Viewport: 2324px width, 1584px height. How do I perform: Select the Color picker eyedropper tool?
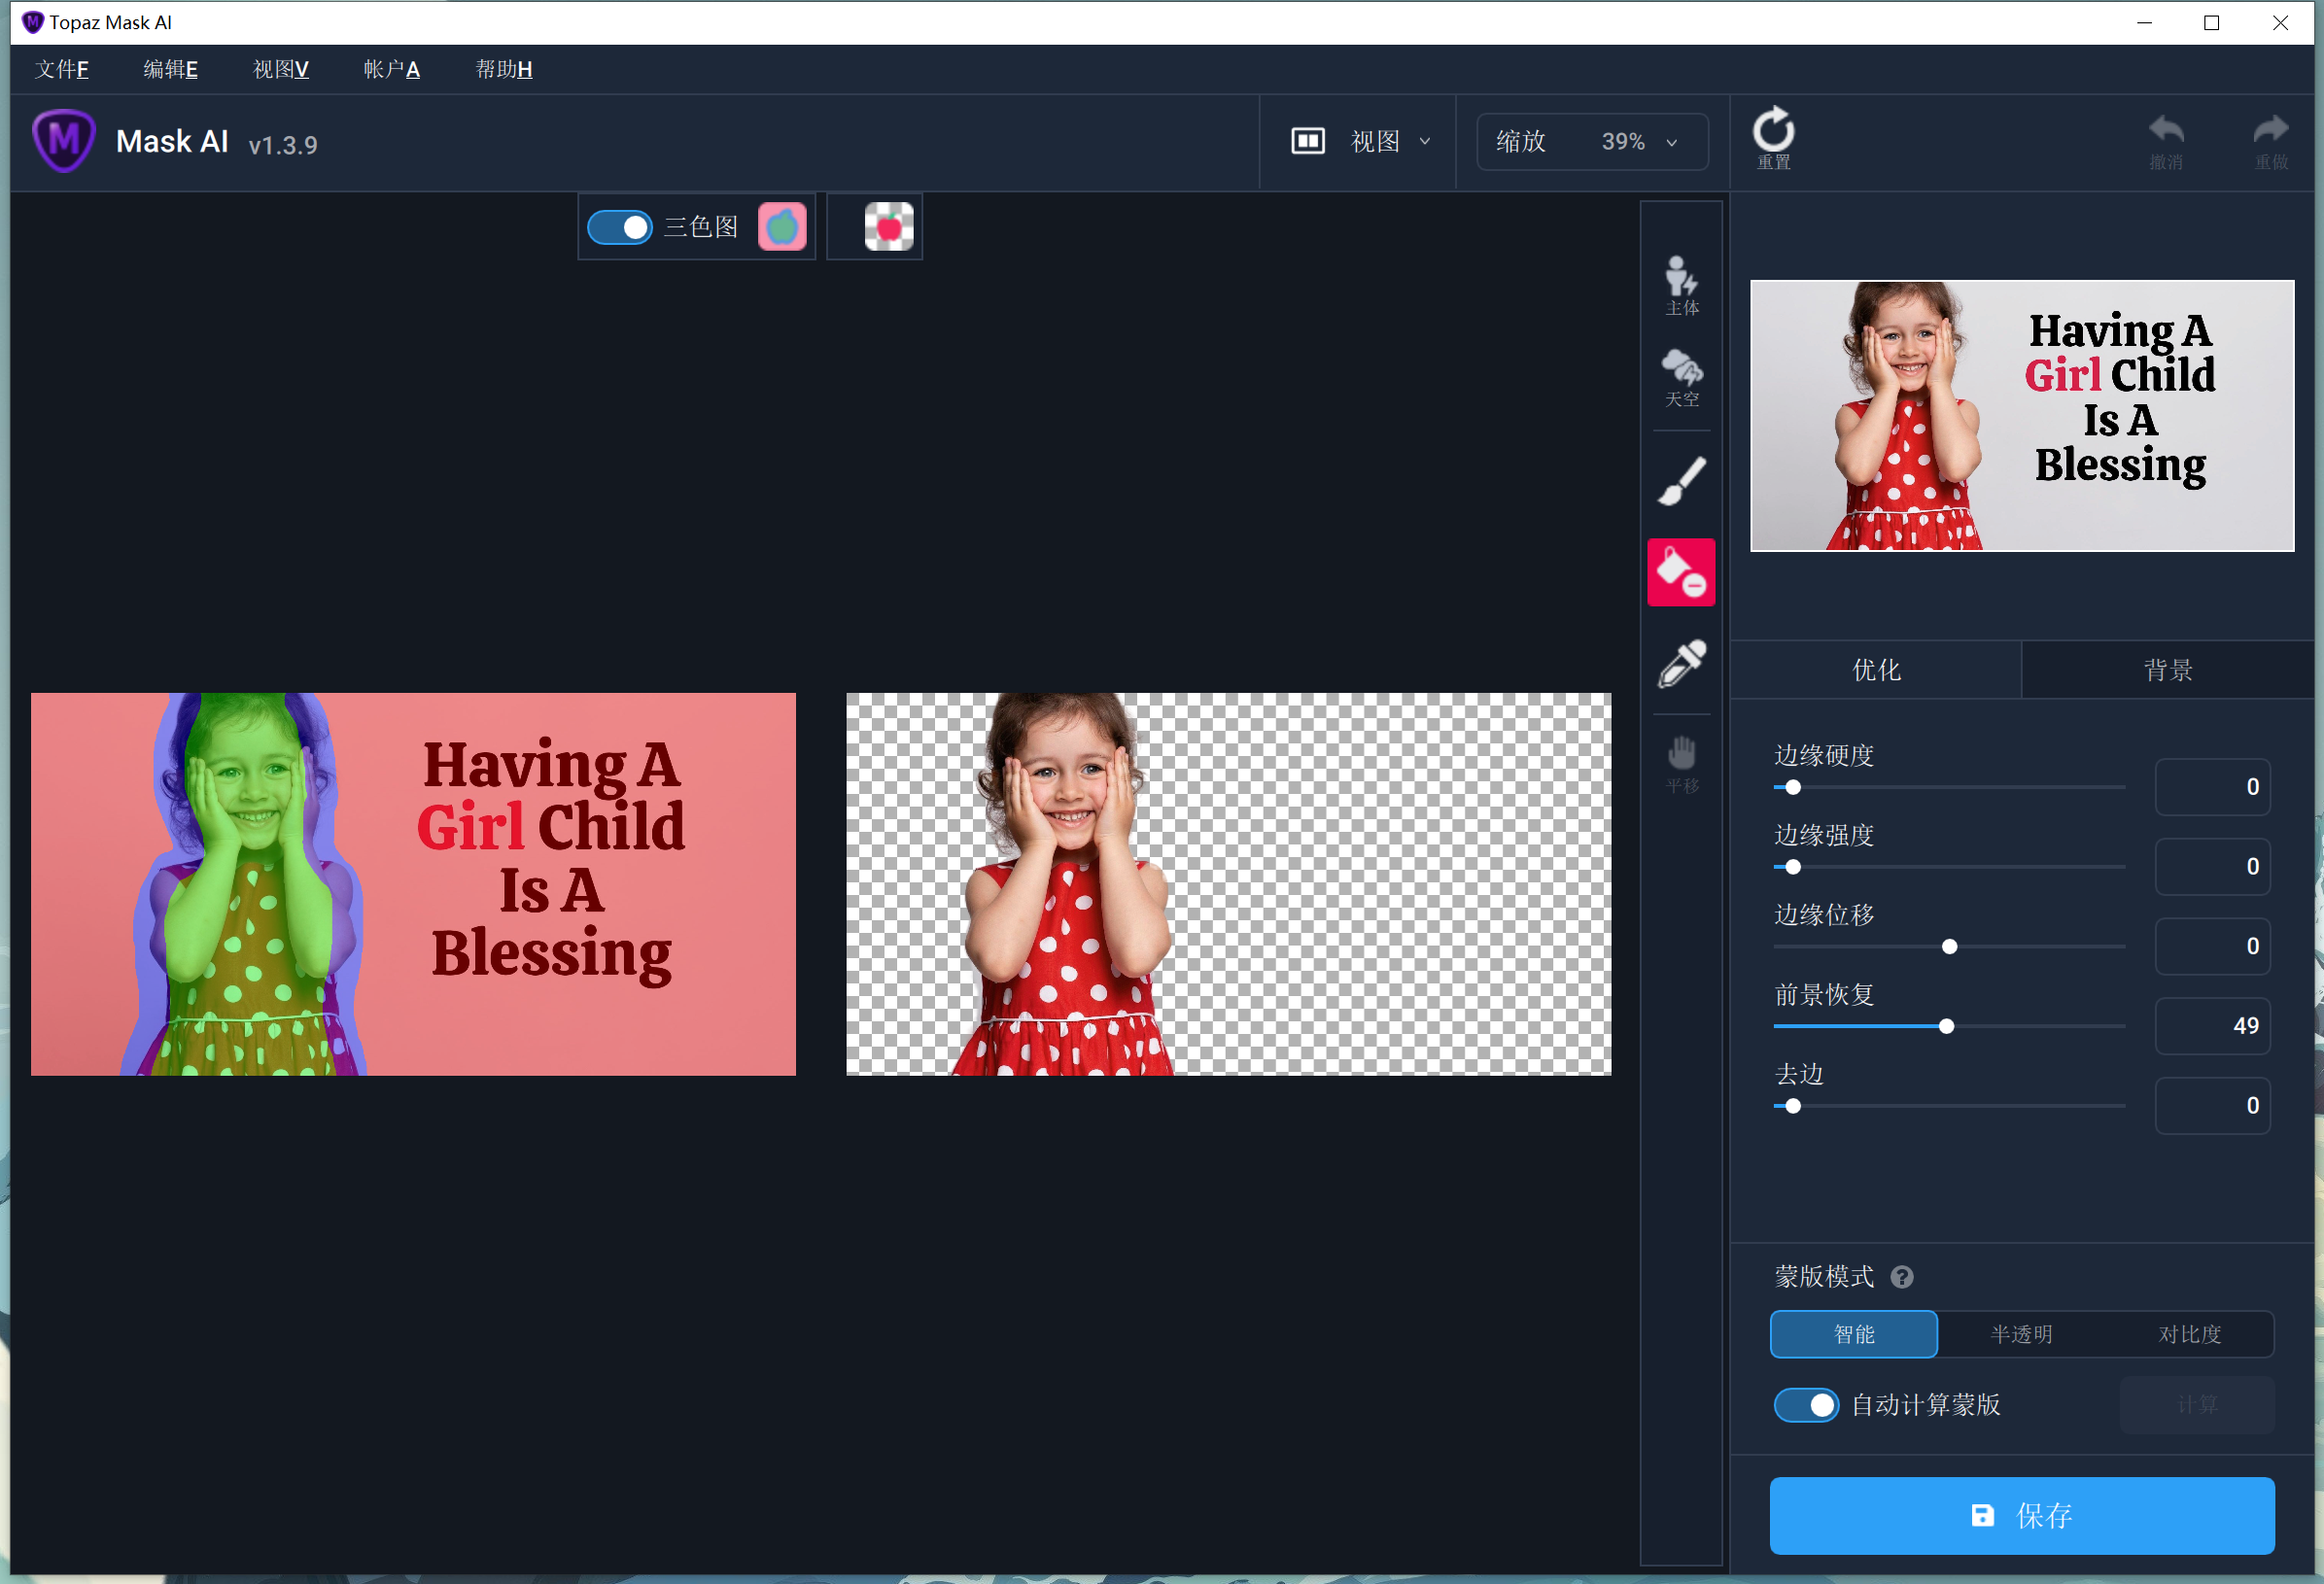(x=1681, y=663)
